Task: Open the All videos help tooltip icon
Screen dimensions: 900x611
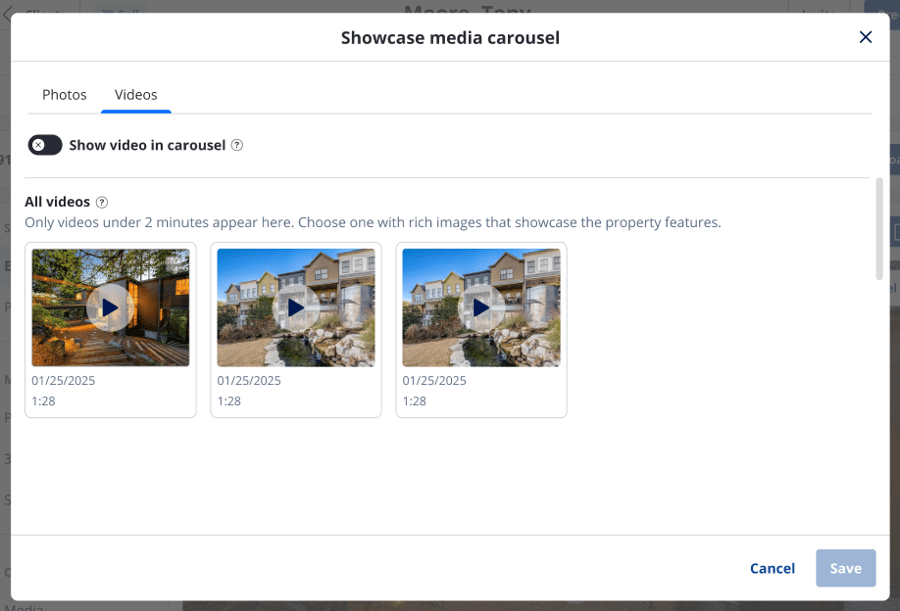Action: click(102, 202)
